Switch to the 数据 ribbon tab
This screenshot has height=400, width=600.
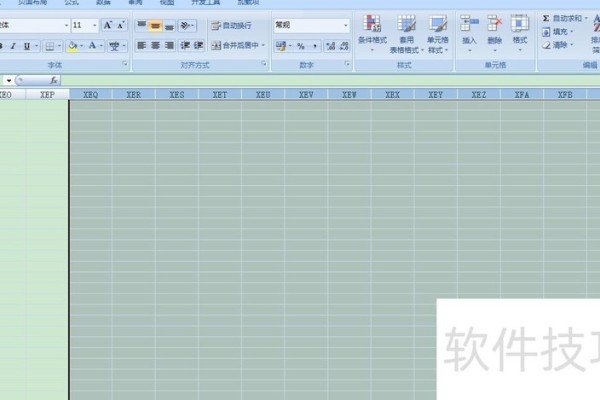pyautogui.click(x=103, y=2)
